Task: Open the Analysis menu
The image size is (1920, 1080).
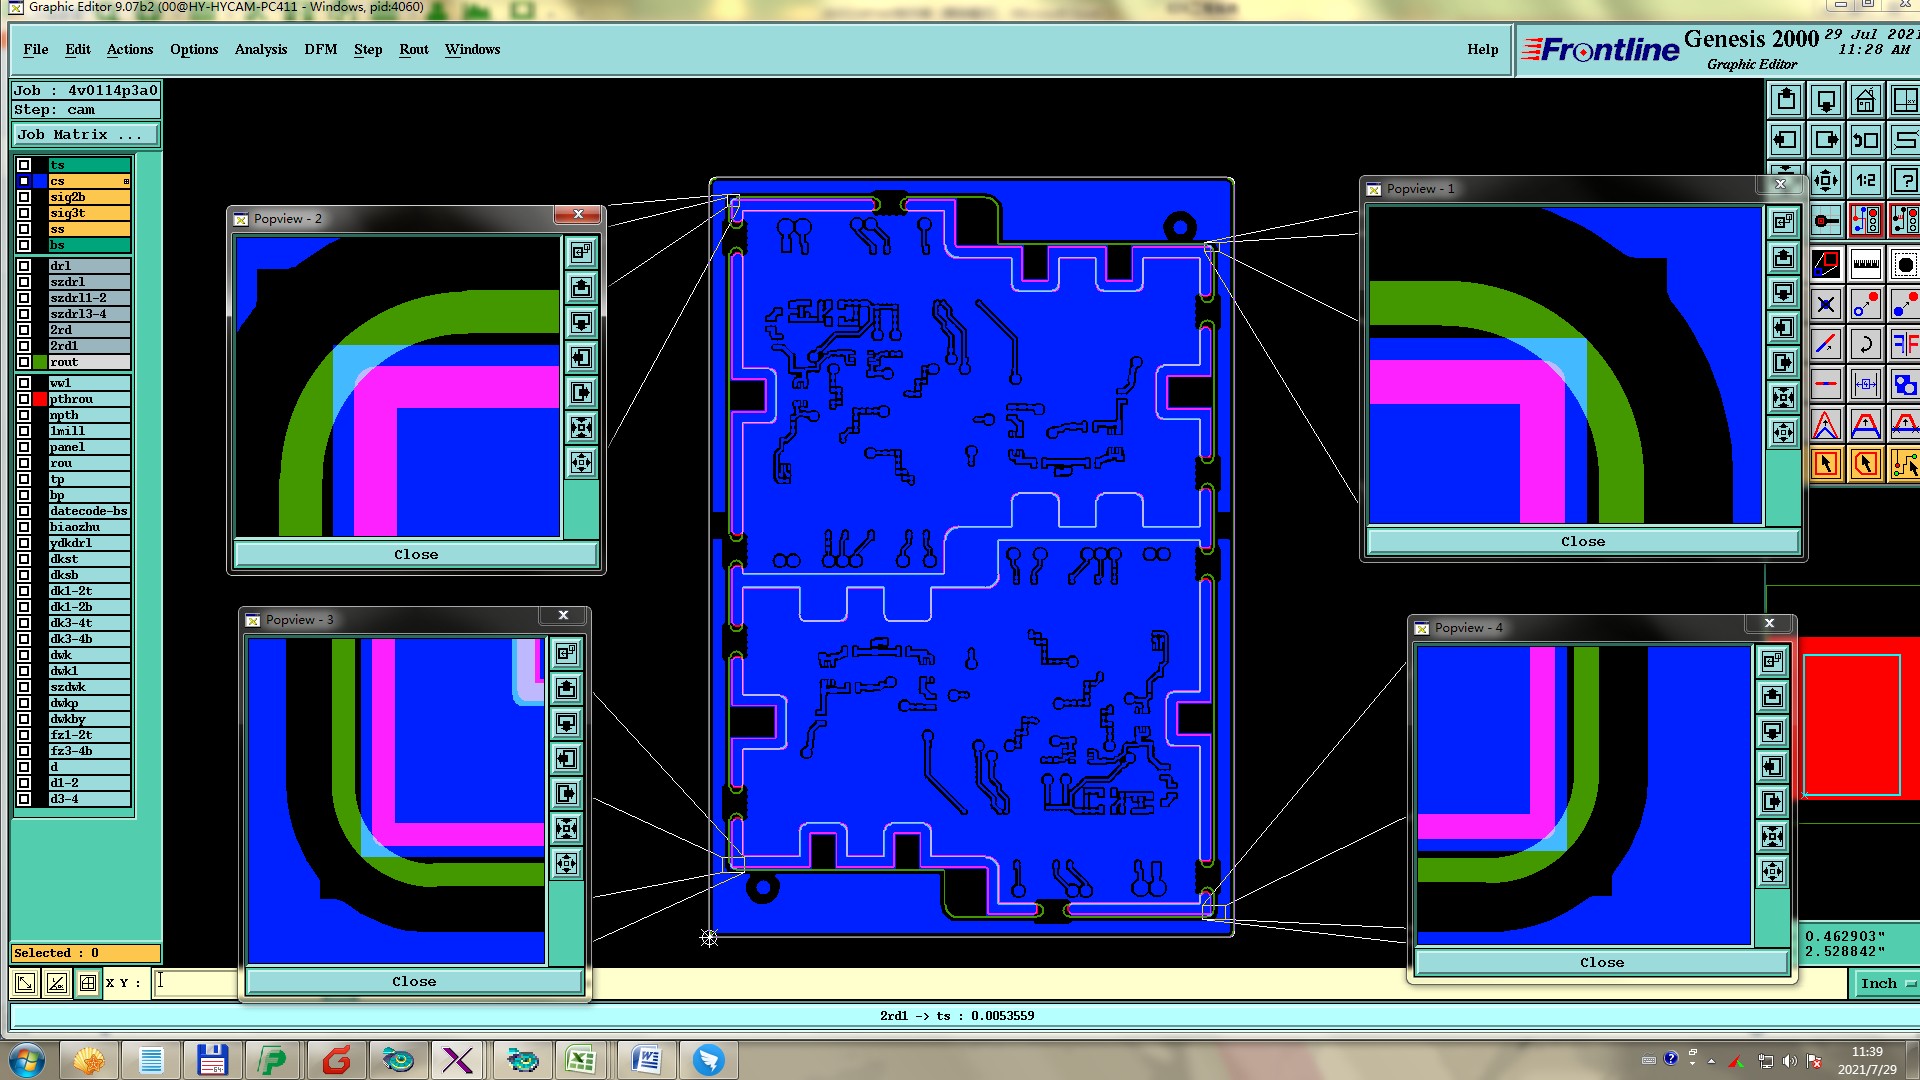Action: point(260,49)
